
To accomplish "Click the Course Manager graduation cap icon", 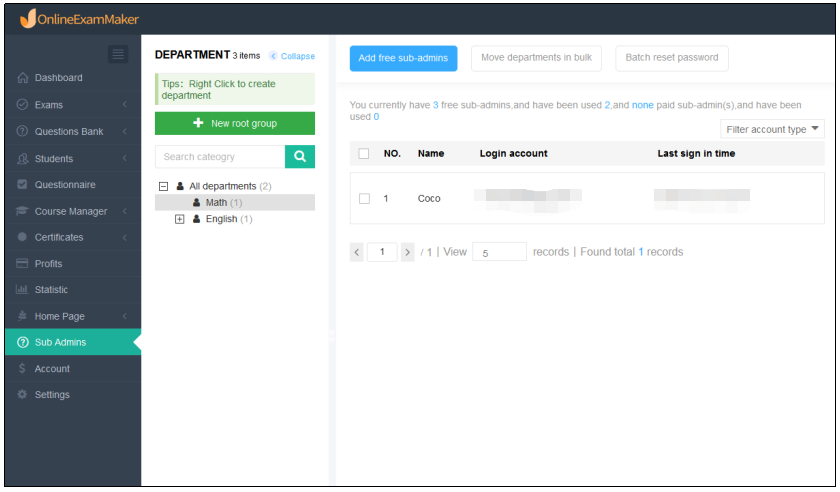I will [x=22, y=211].
